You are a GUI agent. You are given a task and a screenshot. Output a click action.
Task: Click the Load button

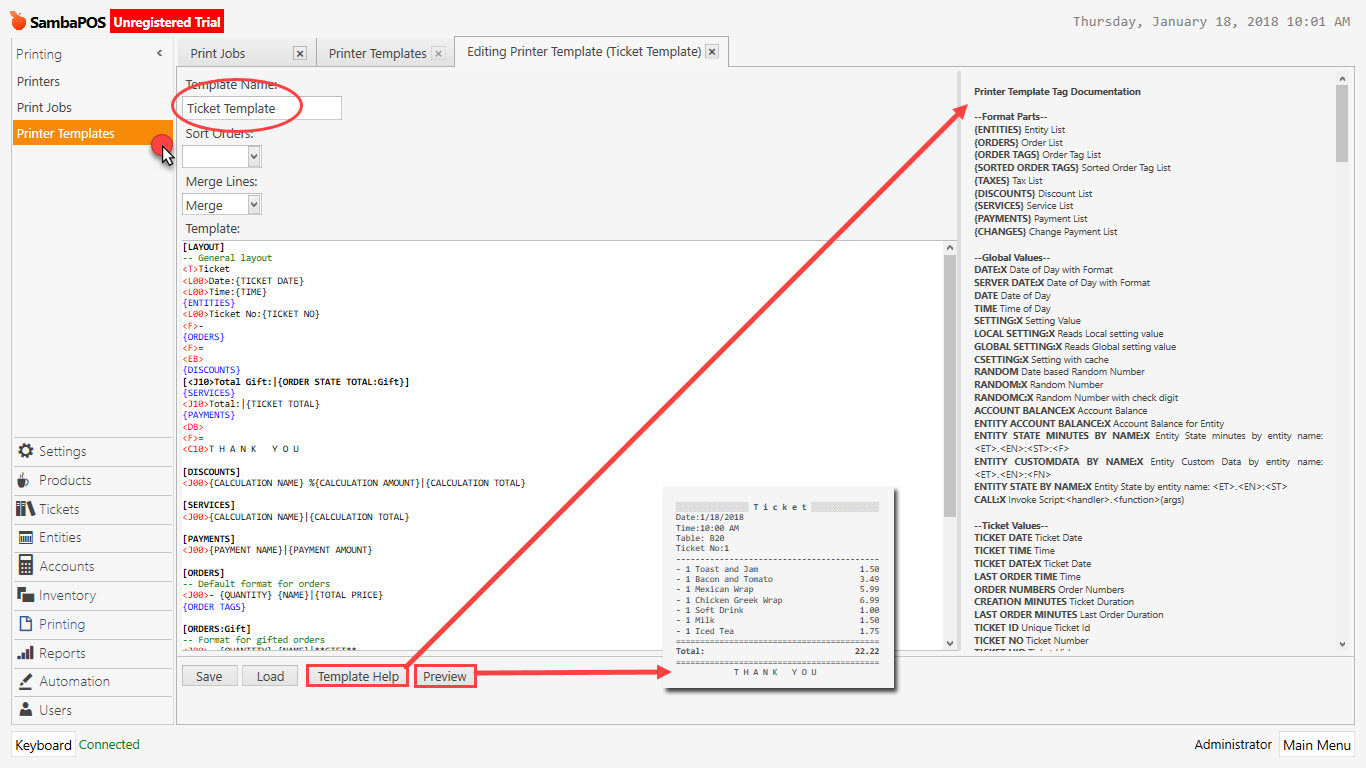[x=270, y=677]
